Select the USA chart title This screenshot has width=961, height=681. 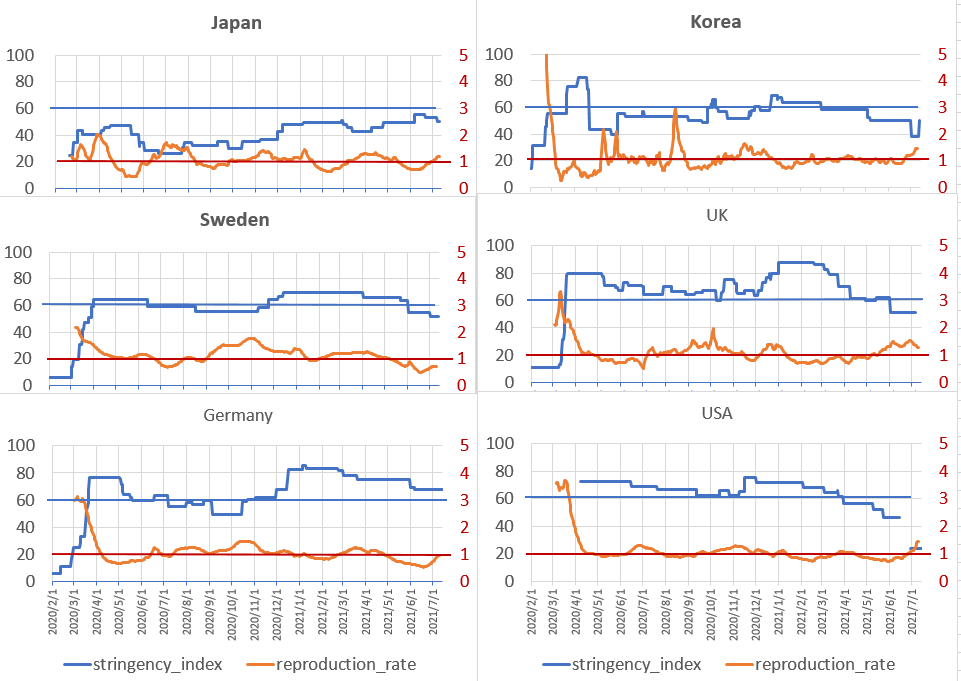click(x=716, y=412)
